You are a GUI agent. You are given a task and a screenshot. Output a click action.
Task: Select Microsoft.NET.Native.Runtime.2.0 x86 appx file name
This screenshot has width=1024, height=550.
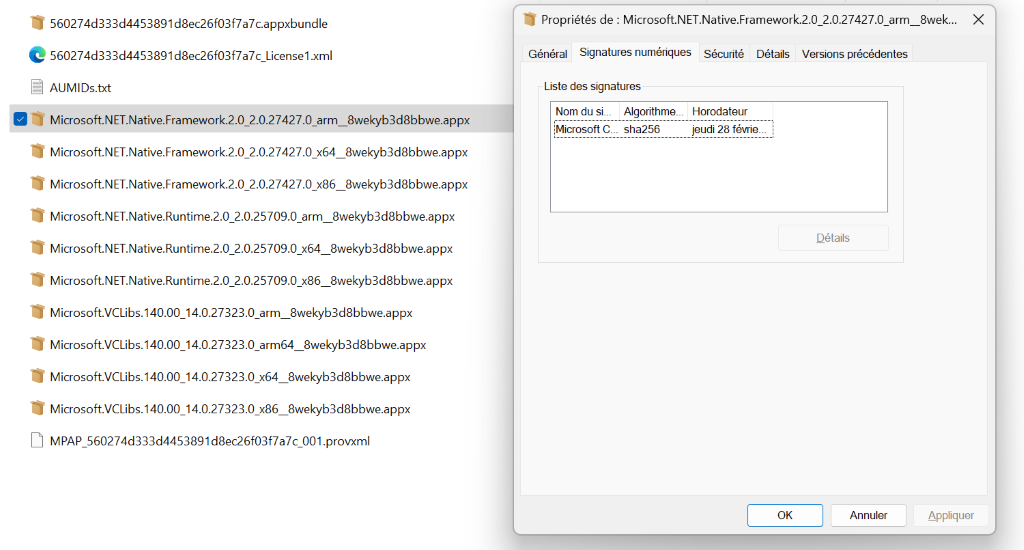tap(251, 280)
